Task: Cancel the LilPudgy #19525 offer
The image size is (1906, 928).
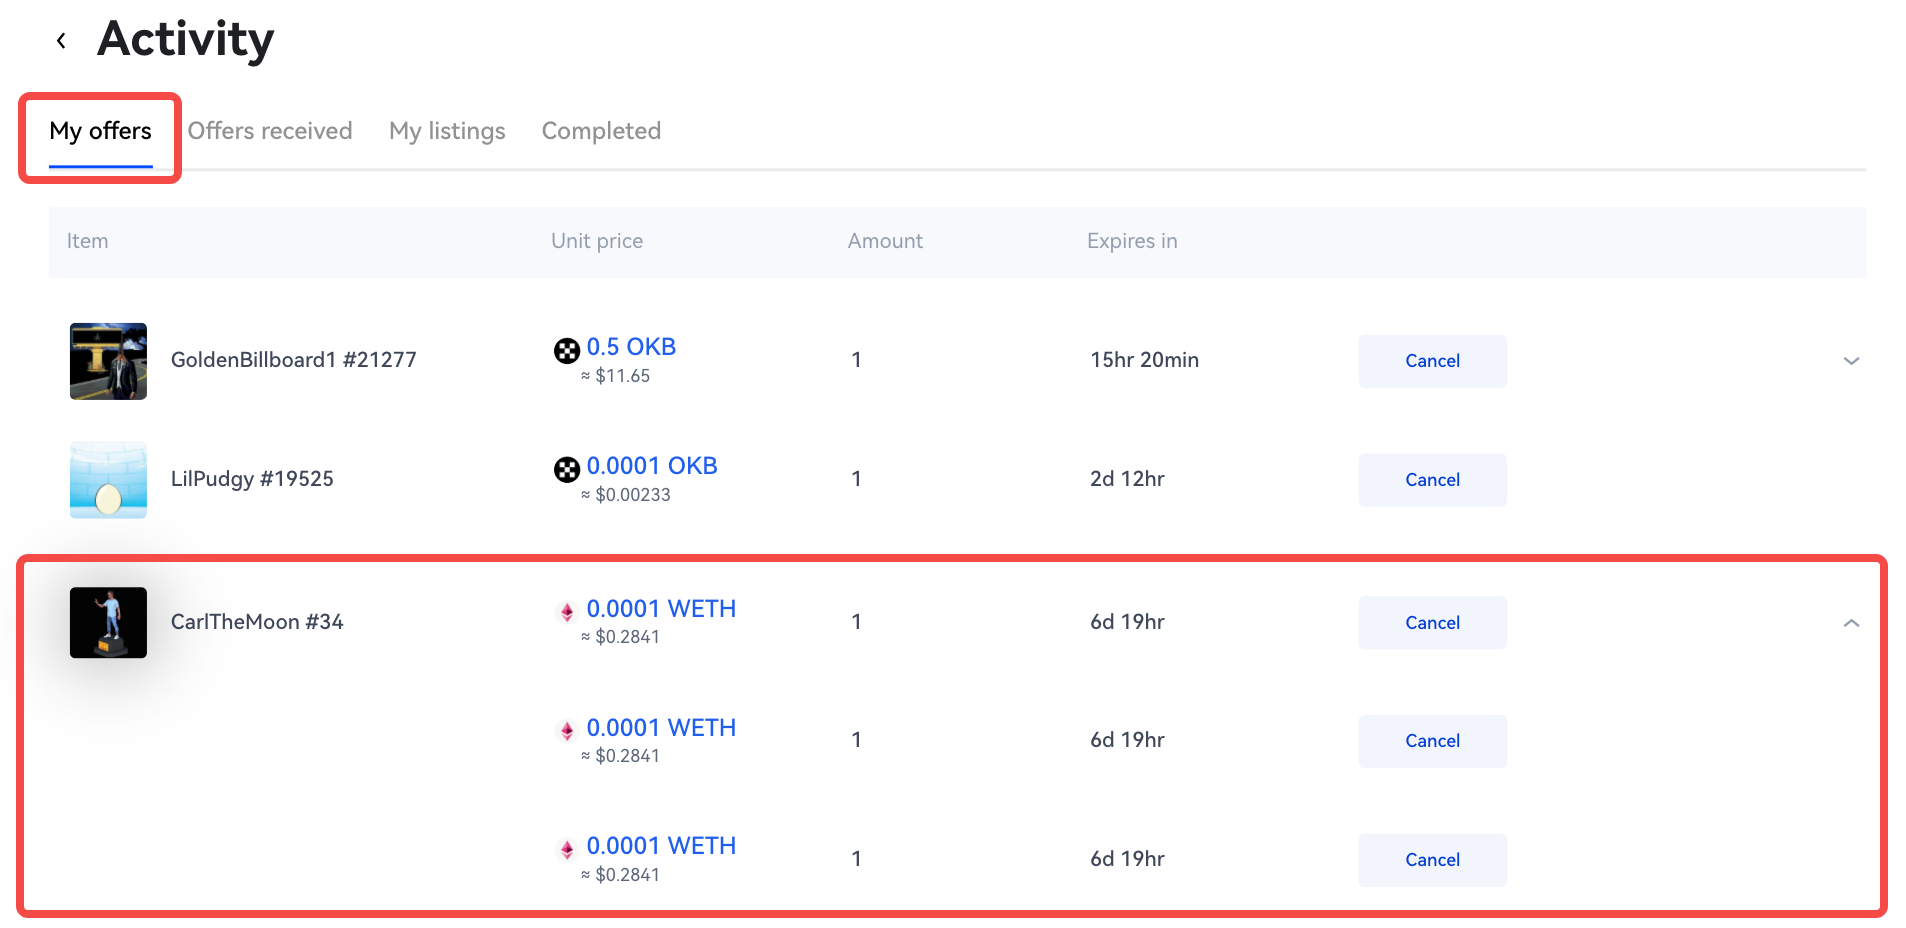Action: [1432, 480]
